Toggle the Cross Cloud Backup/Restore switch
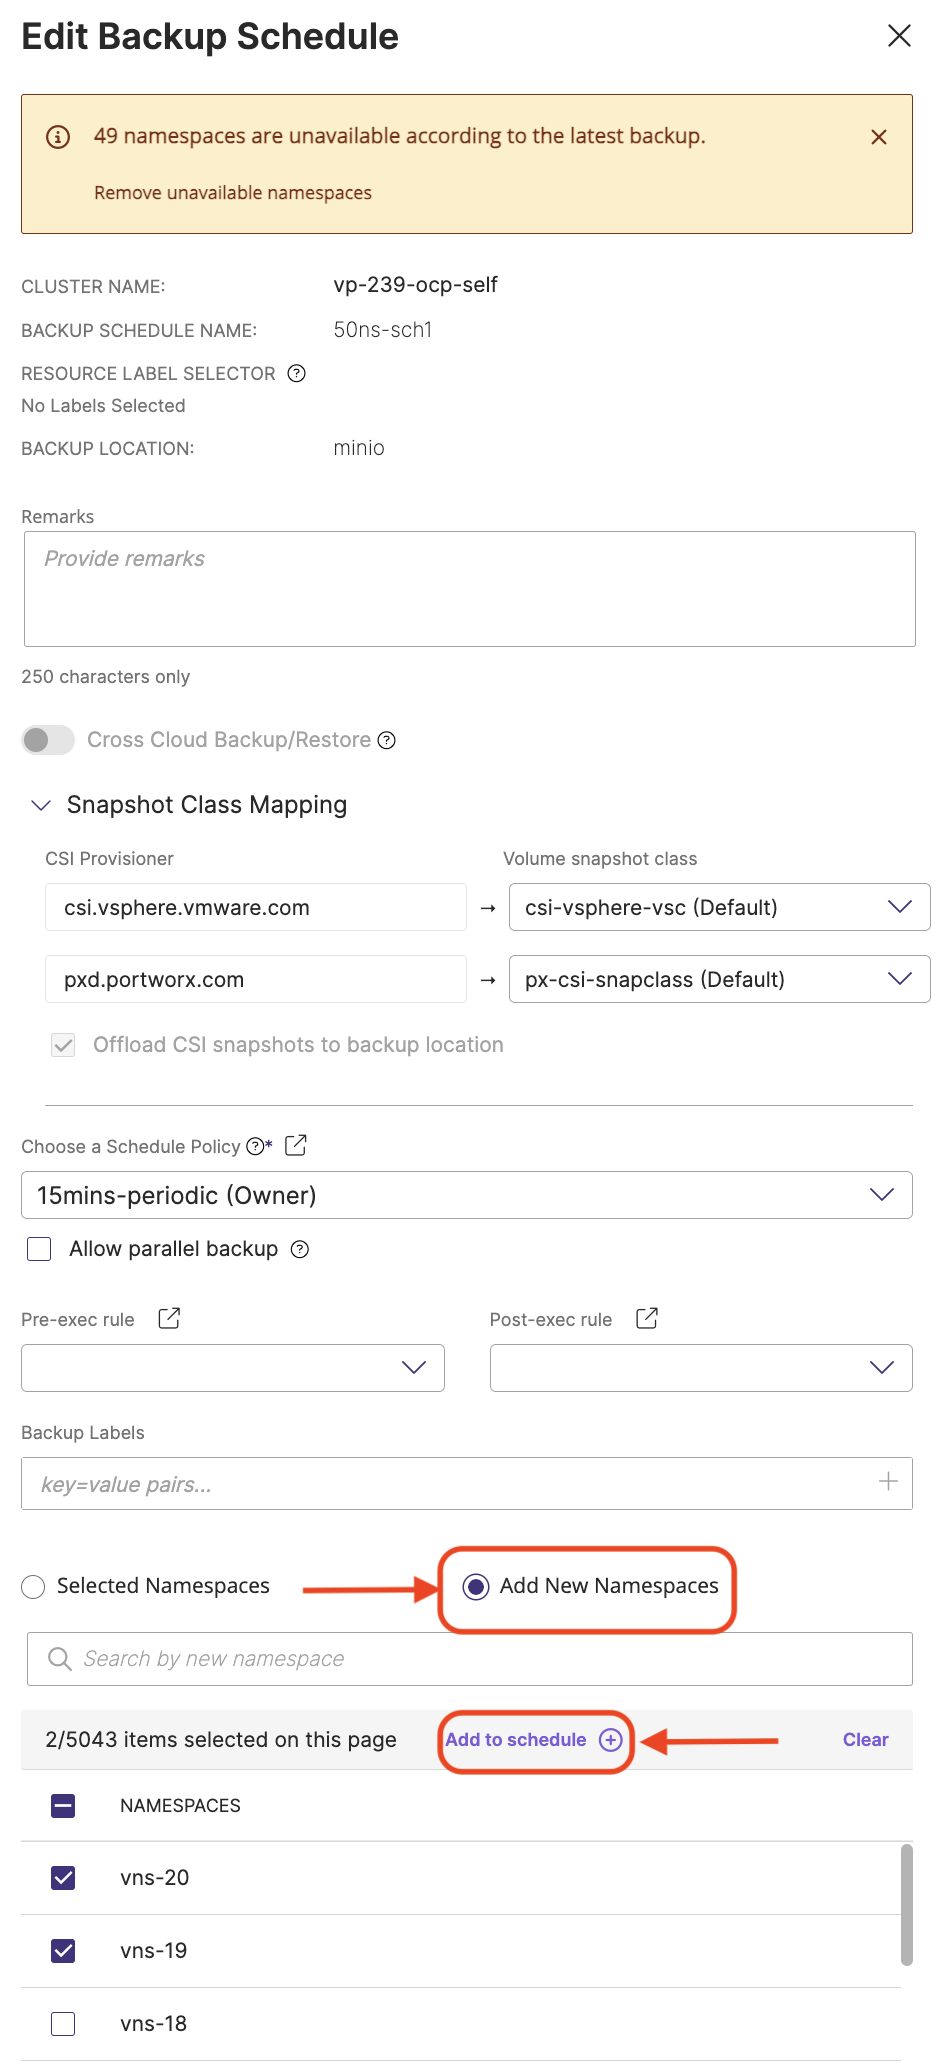The image size is (952, 2068). [48, 740]
